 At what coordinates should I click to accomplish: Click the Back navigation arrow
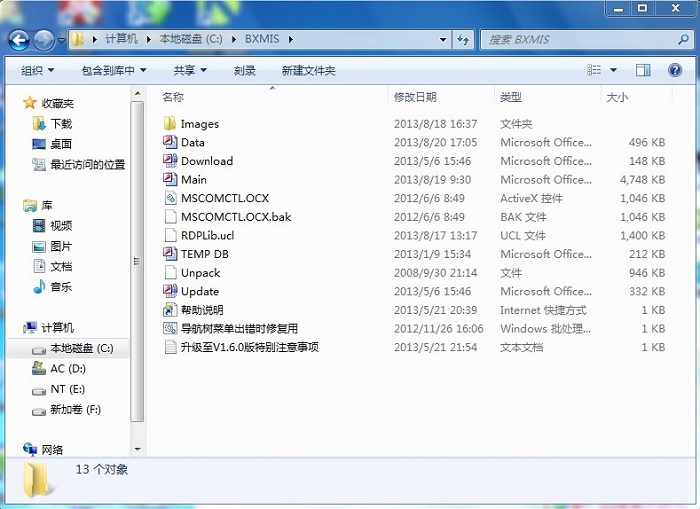tap(19, 40)
